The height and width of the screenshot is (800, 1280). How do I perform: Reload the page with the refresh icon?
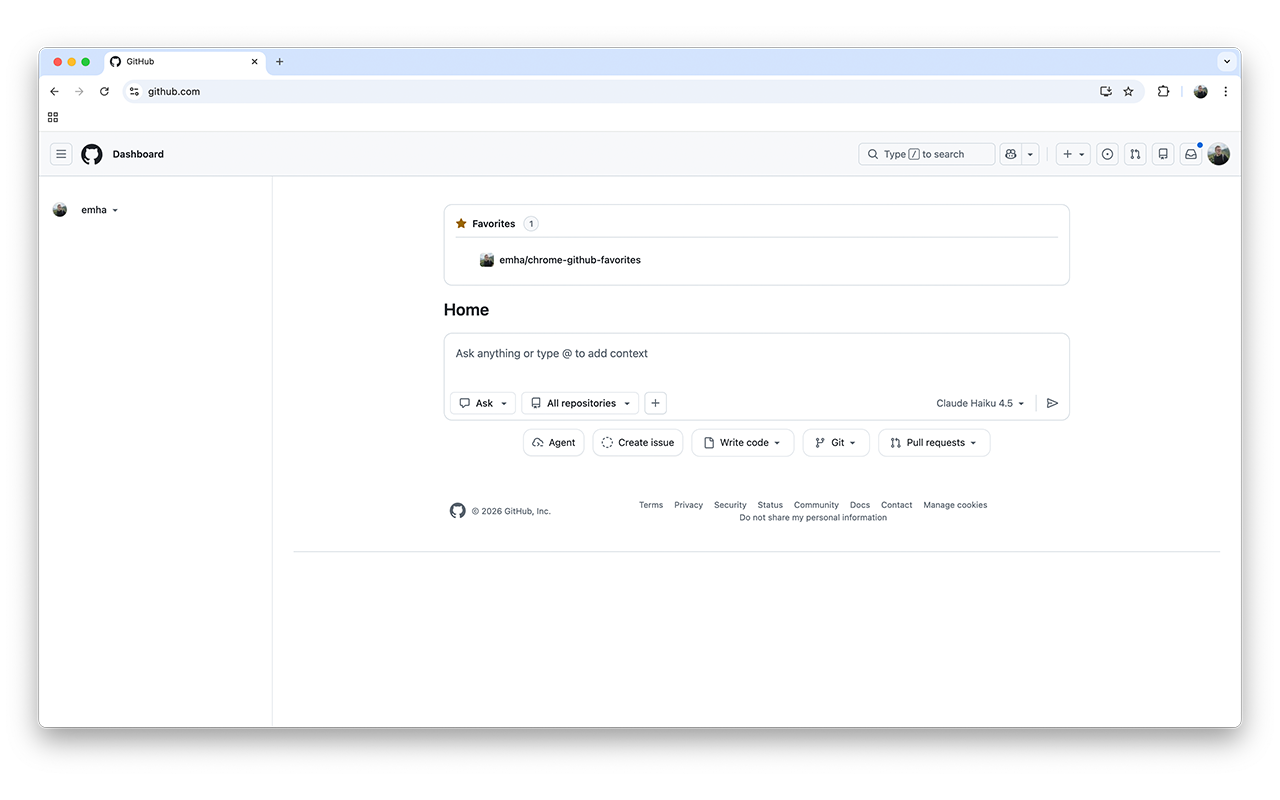[x=104, y=91]
